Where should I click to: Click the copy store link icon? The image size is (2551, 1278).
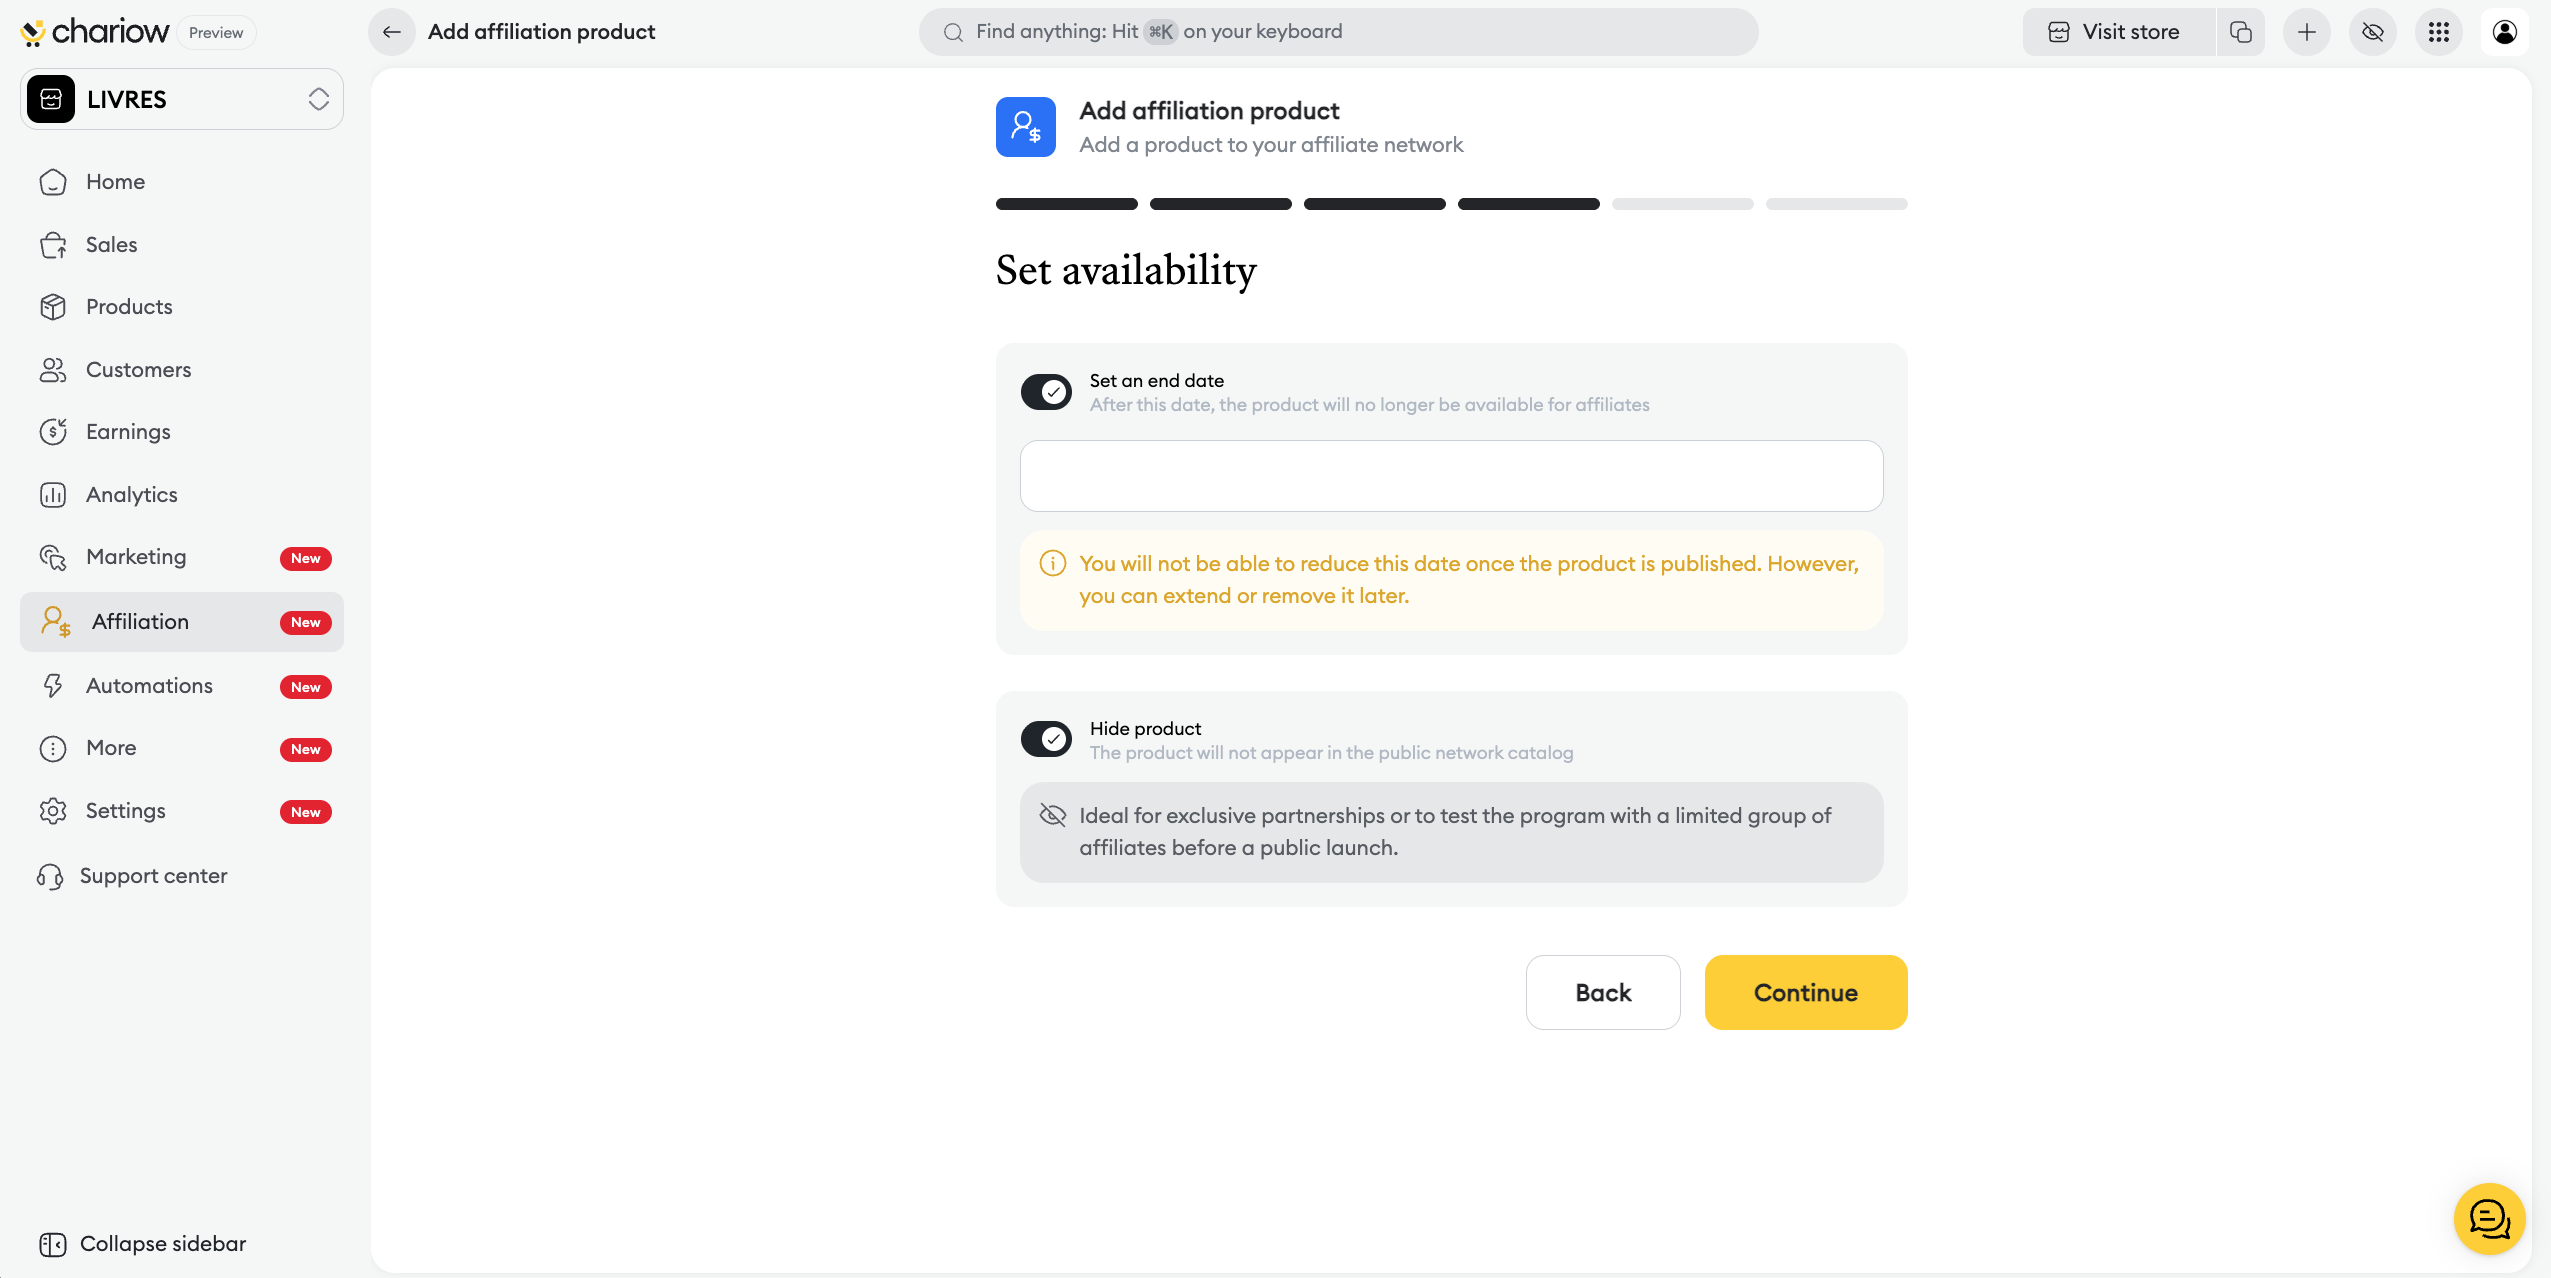click(x=2240, y=32)
